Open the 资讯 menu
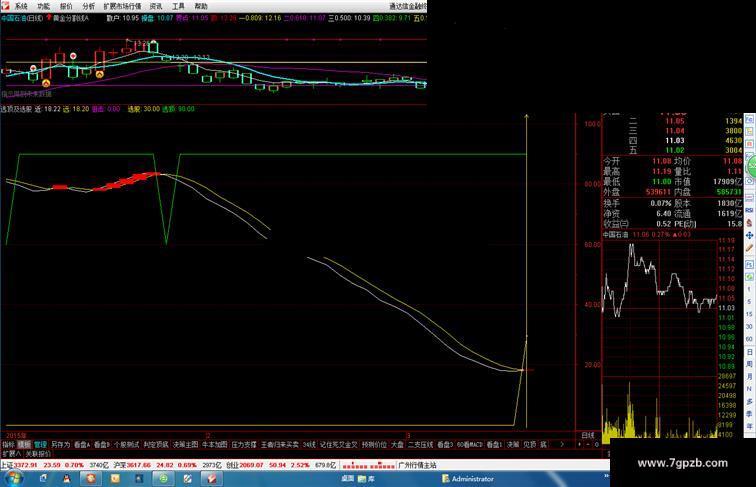Image resolution: width=756 pixels, height=487 pixels. [156, 6]
